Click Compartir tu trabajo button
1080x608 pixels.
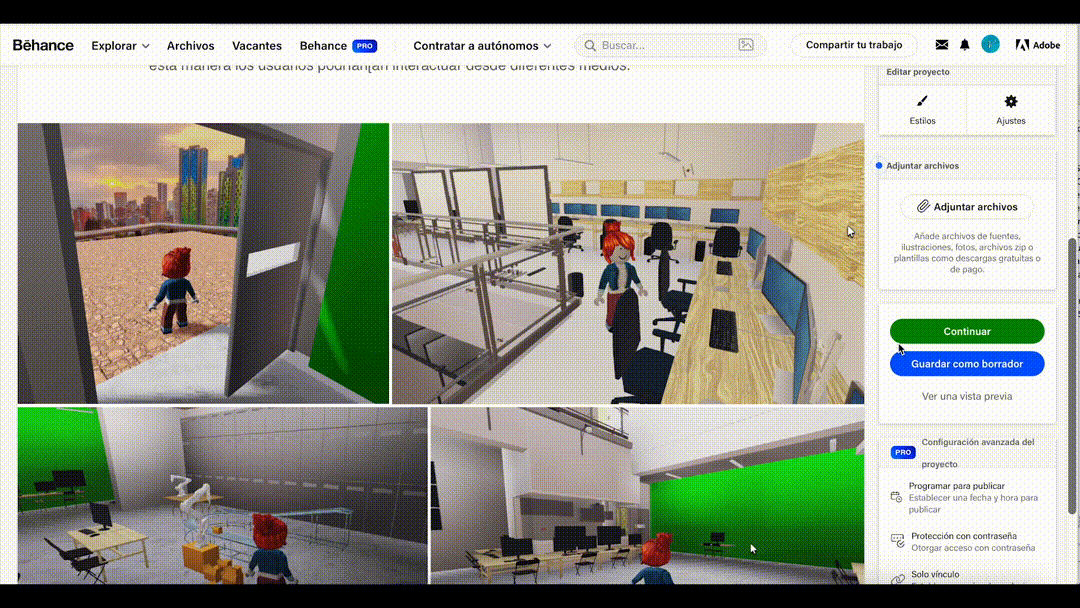pos(853,45)
